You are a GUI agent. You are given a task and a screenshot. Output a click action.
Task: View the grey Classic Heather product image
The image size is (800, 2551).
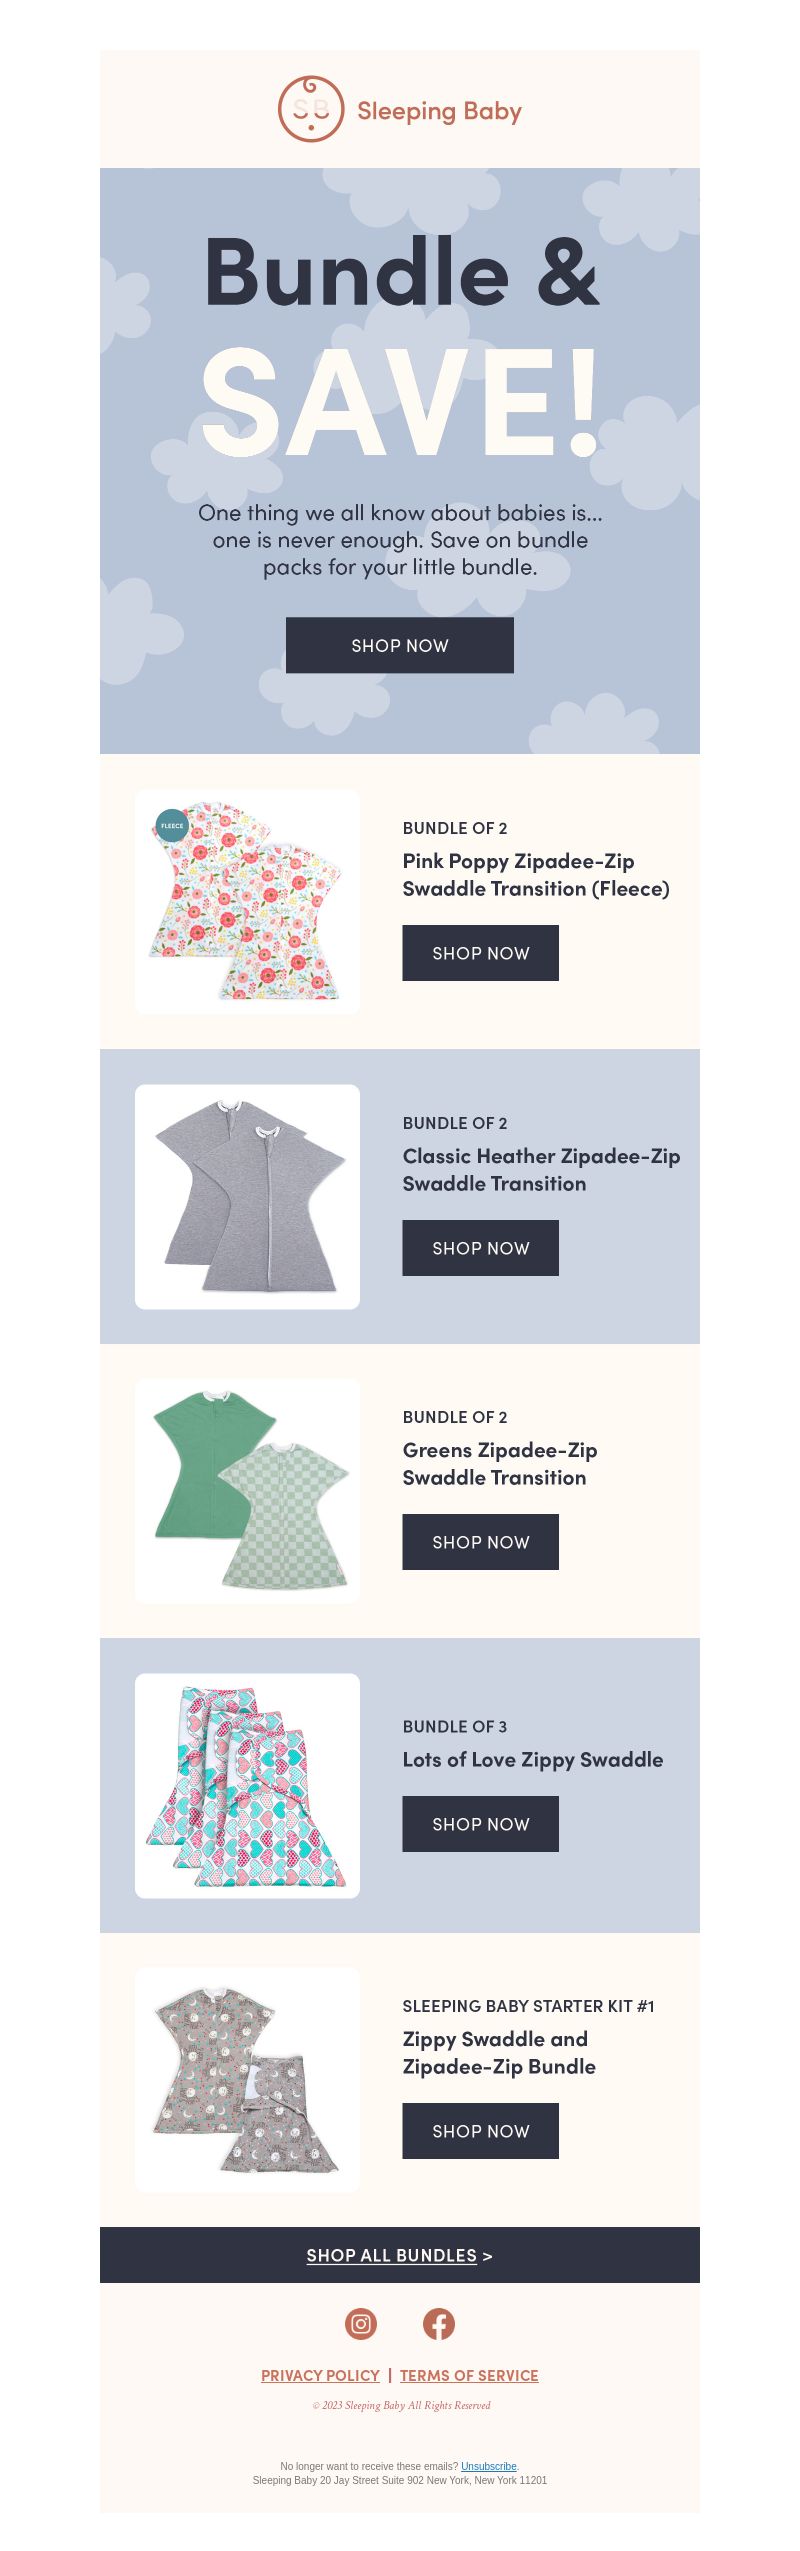coord(247,1197)
